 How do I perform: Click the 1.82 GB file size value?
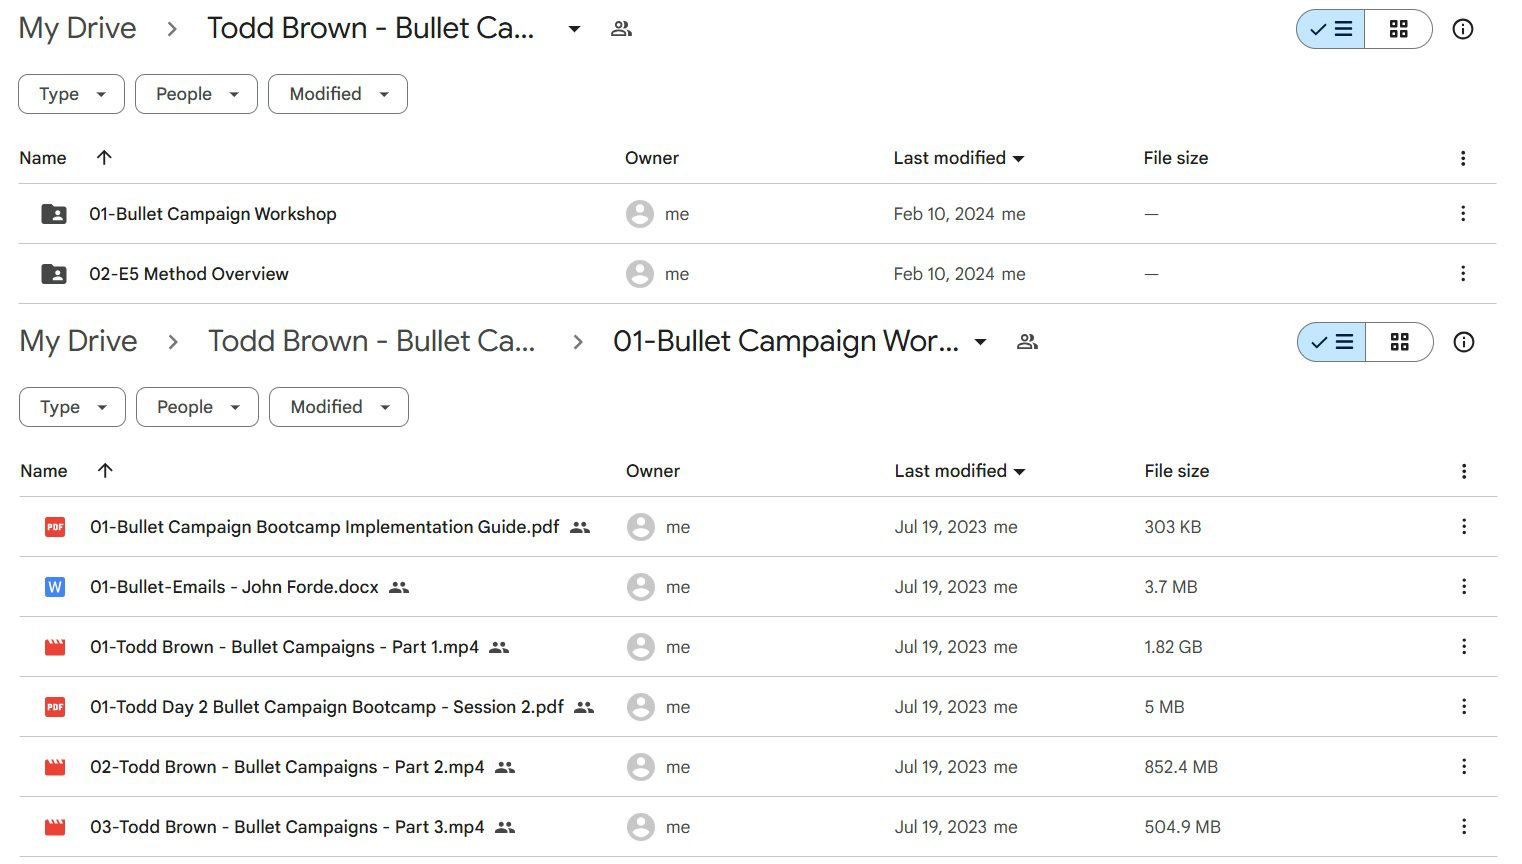(1174, 647)
